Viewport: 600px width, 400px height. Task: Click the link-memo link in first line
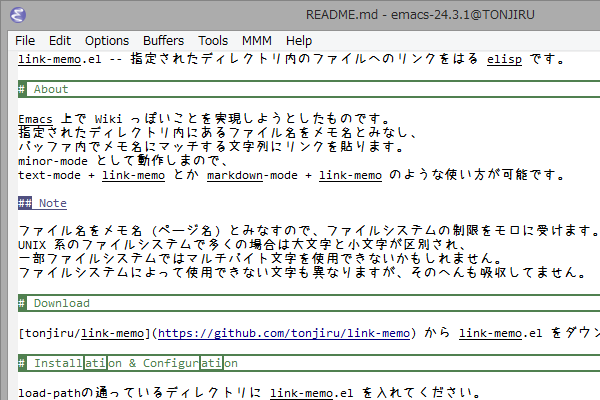49,59
